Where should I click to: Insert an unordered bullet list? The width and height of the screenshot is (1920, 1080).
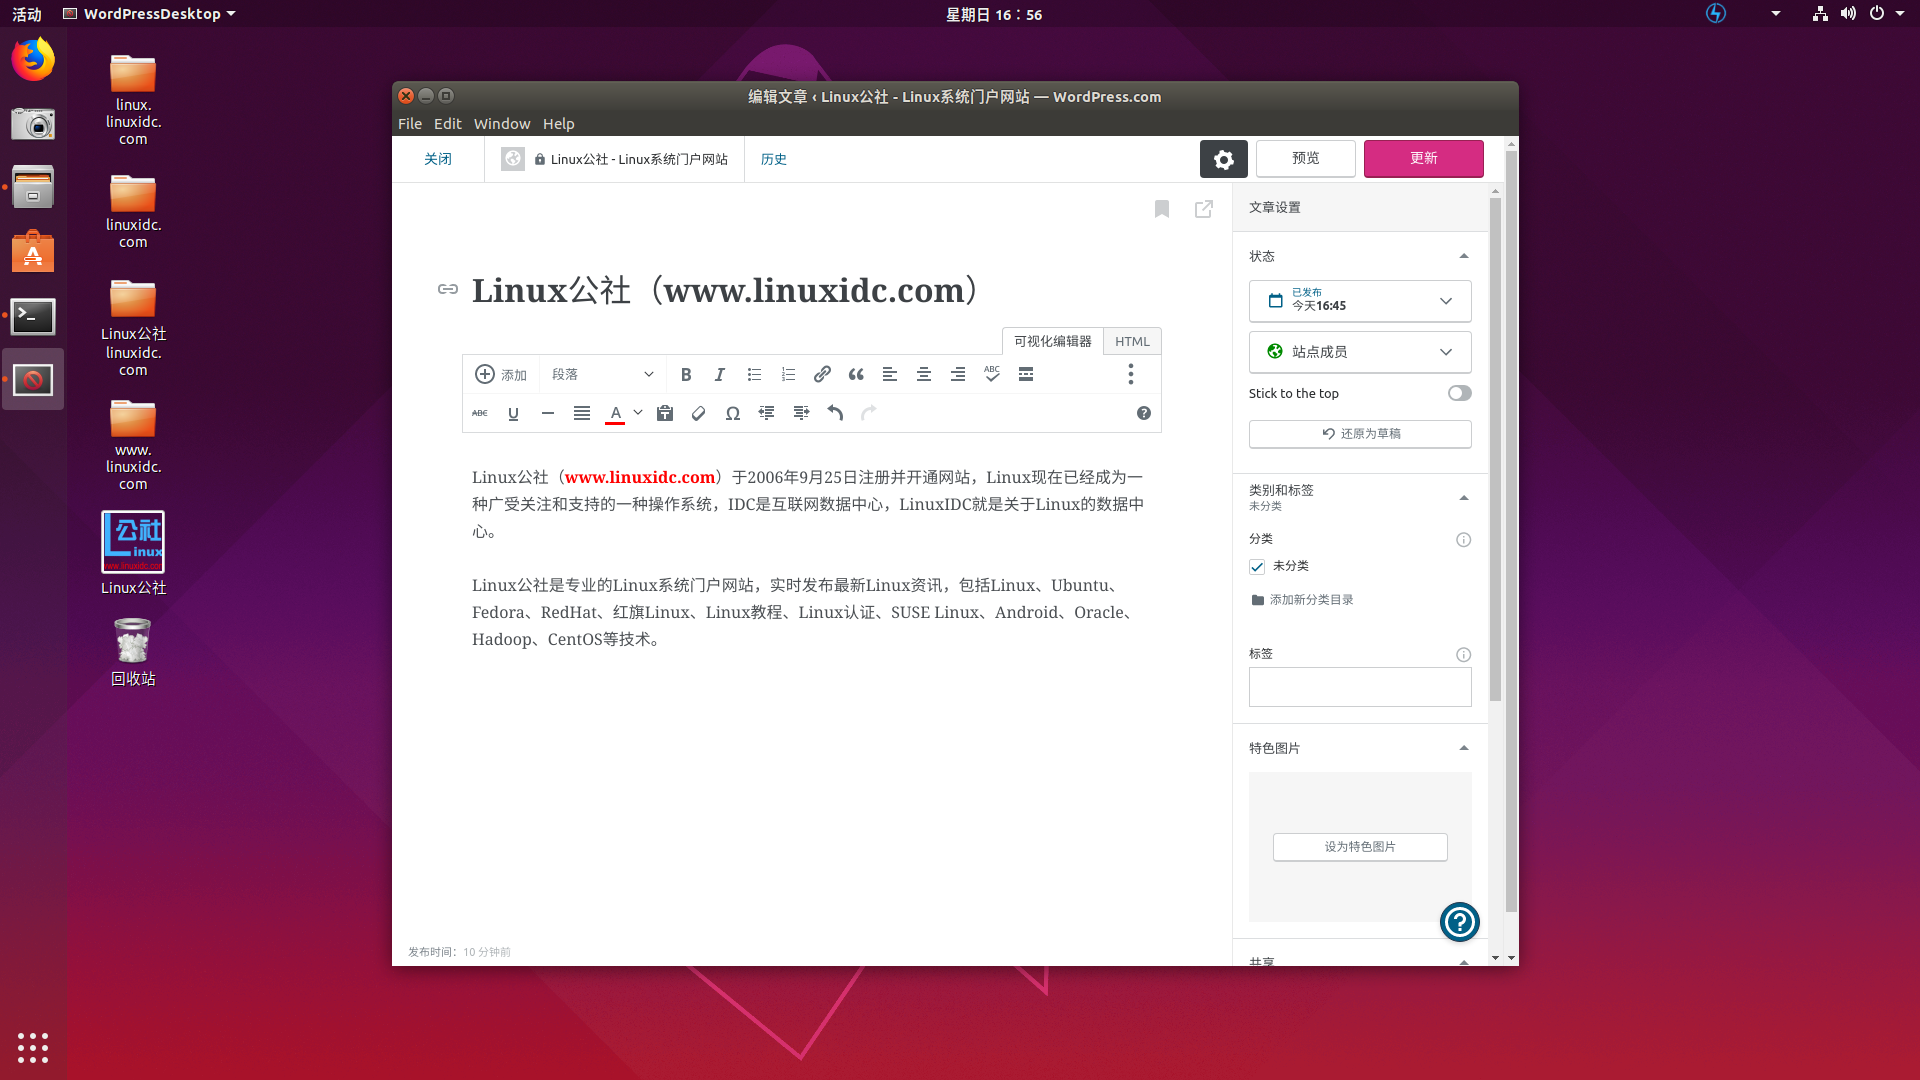pos(754,374)
